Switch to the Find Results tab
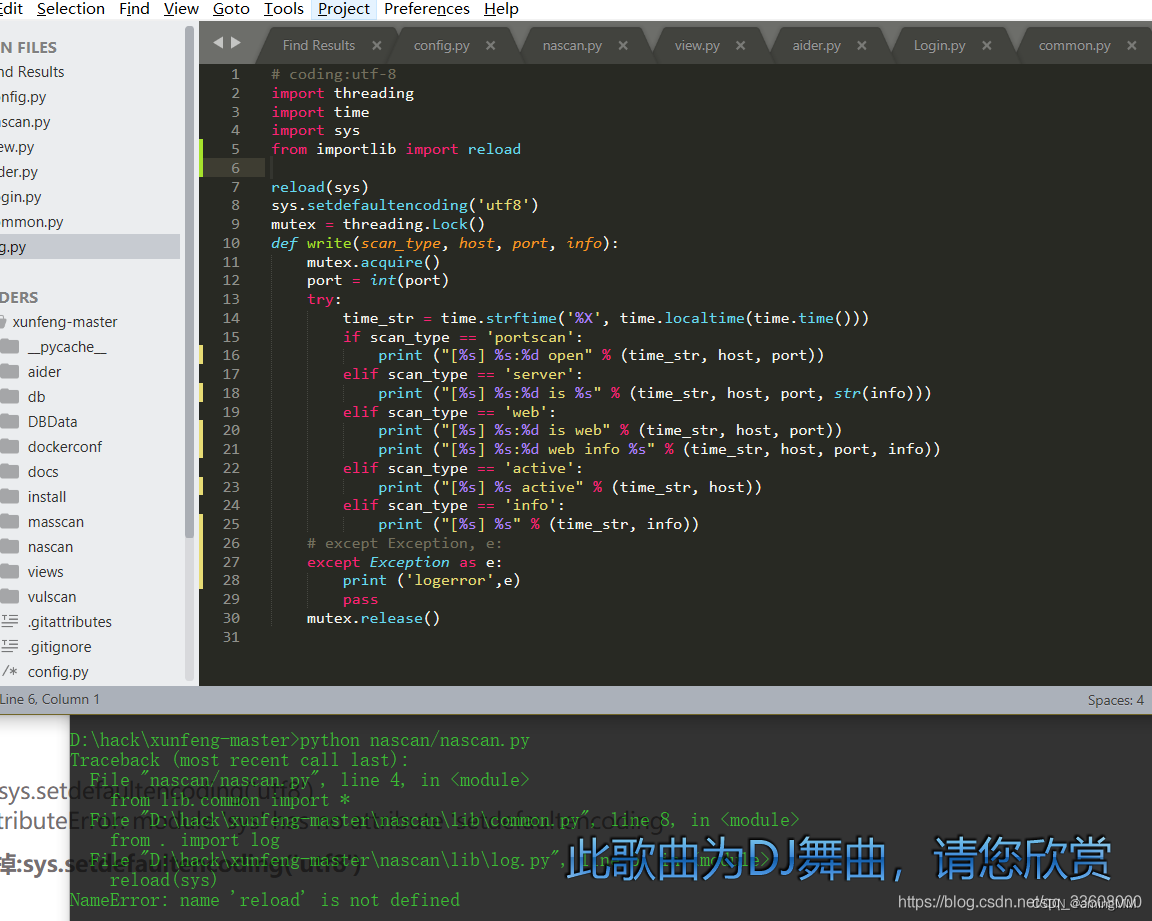This screenshot has width=1152, height=921. 319,46
